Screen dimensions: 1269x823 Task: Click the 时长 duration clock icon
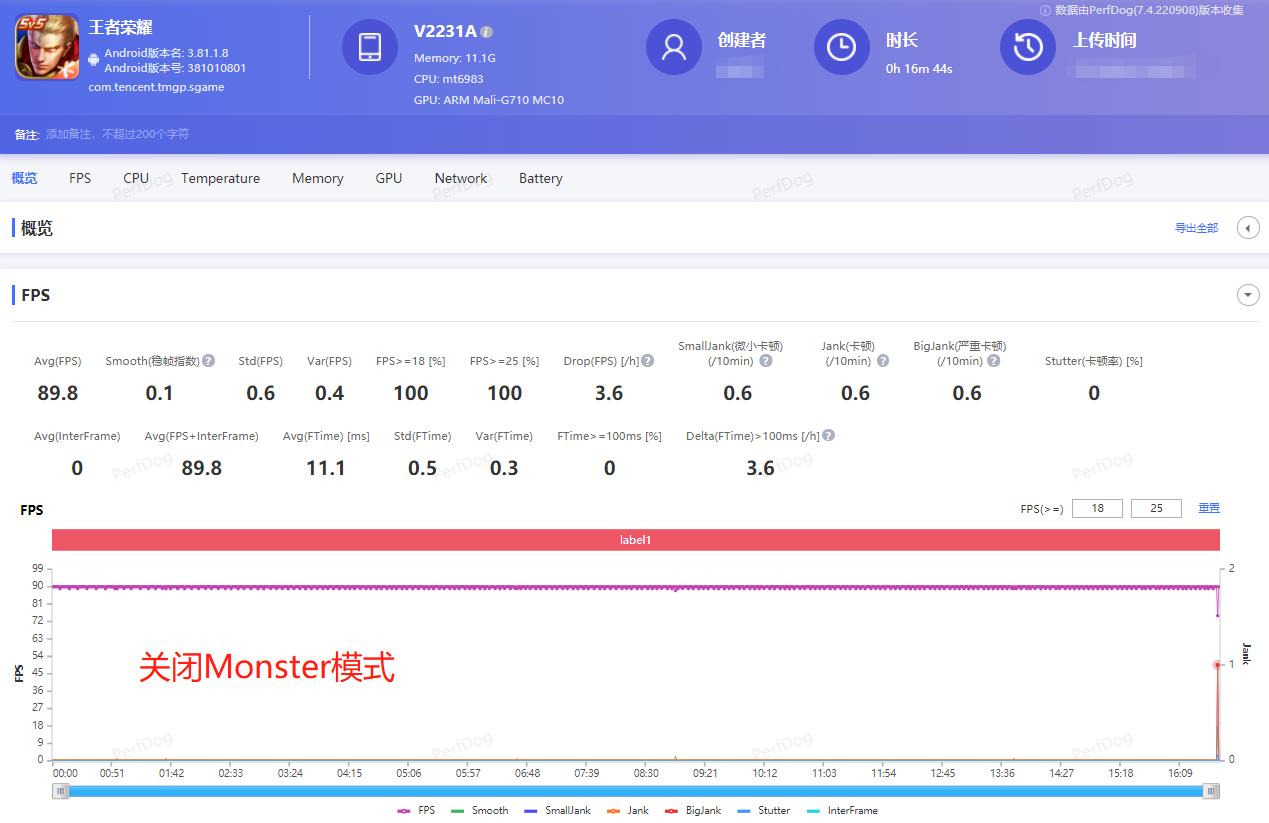(841, 46)
